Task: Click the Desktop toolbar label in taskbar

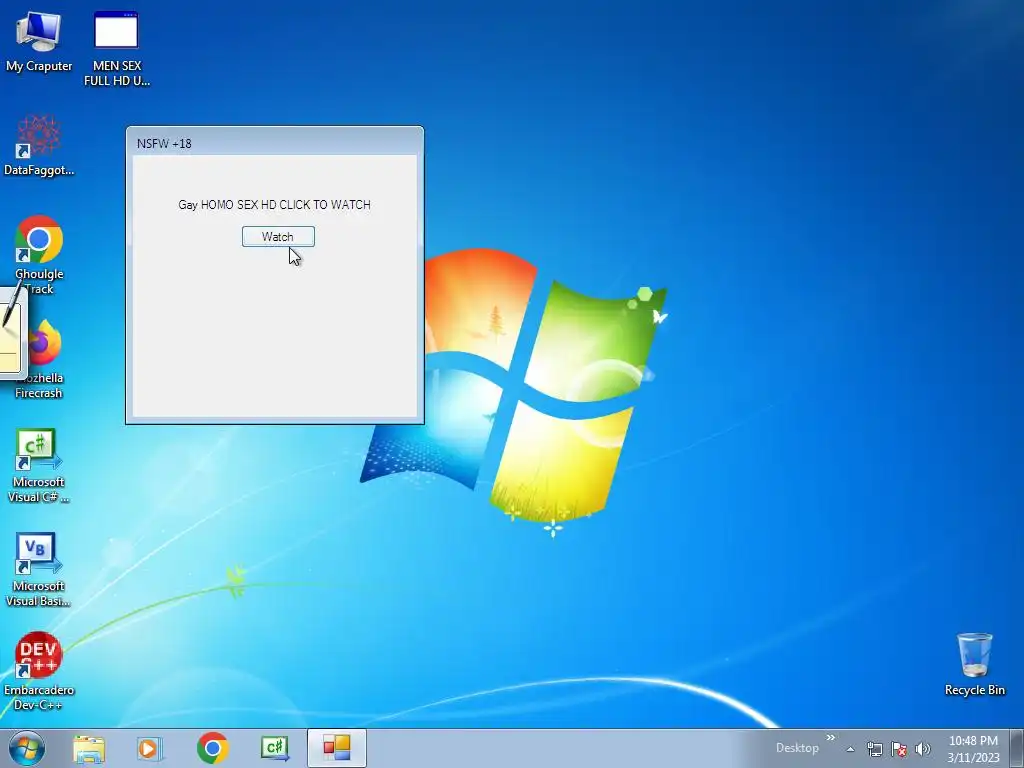Action: [797, 748]
